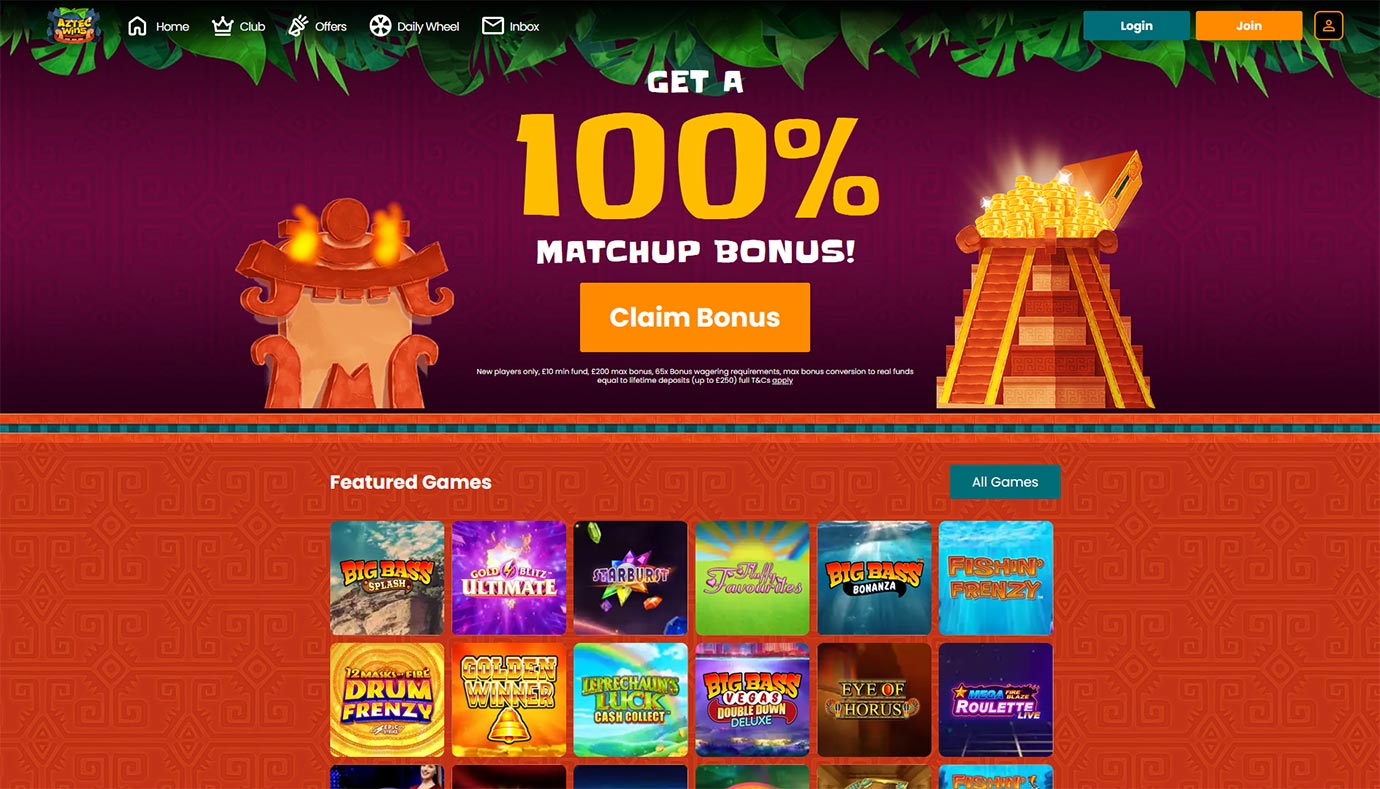
Task: Open the Starburst game tile
Action: tap(630, 578)
